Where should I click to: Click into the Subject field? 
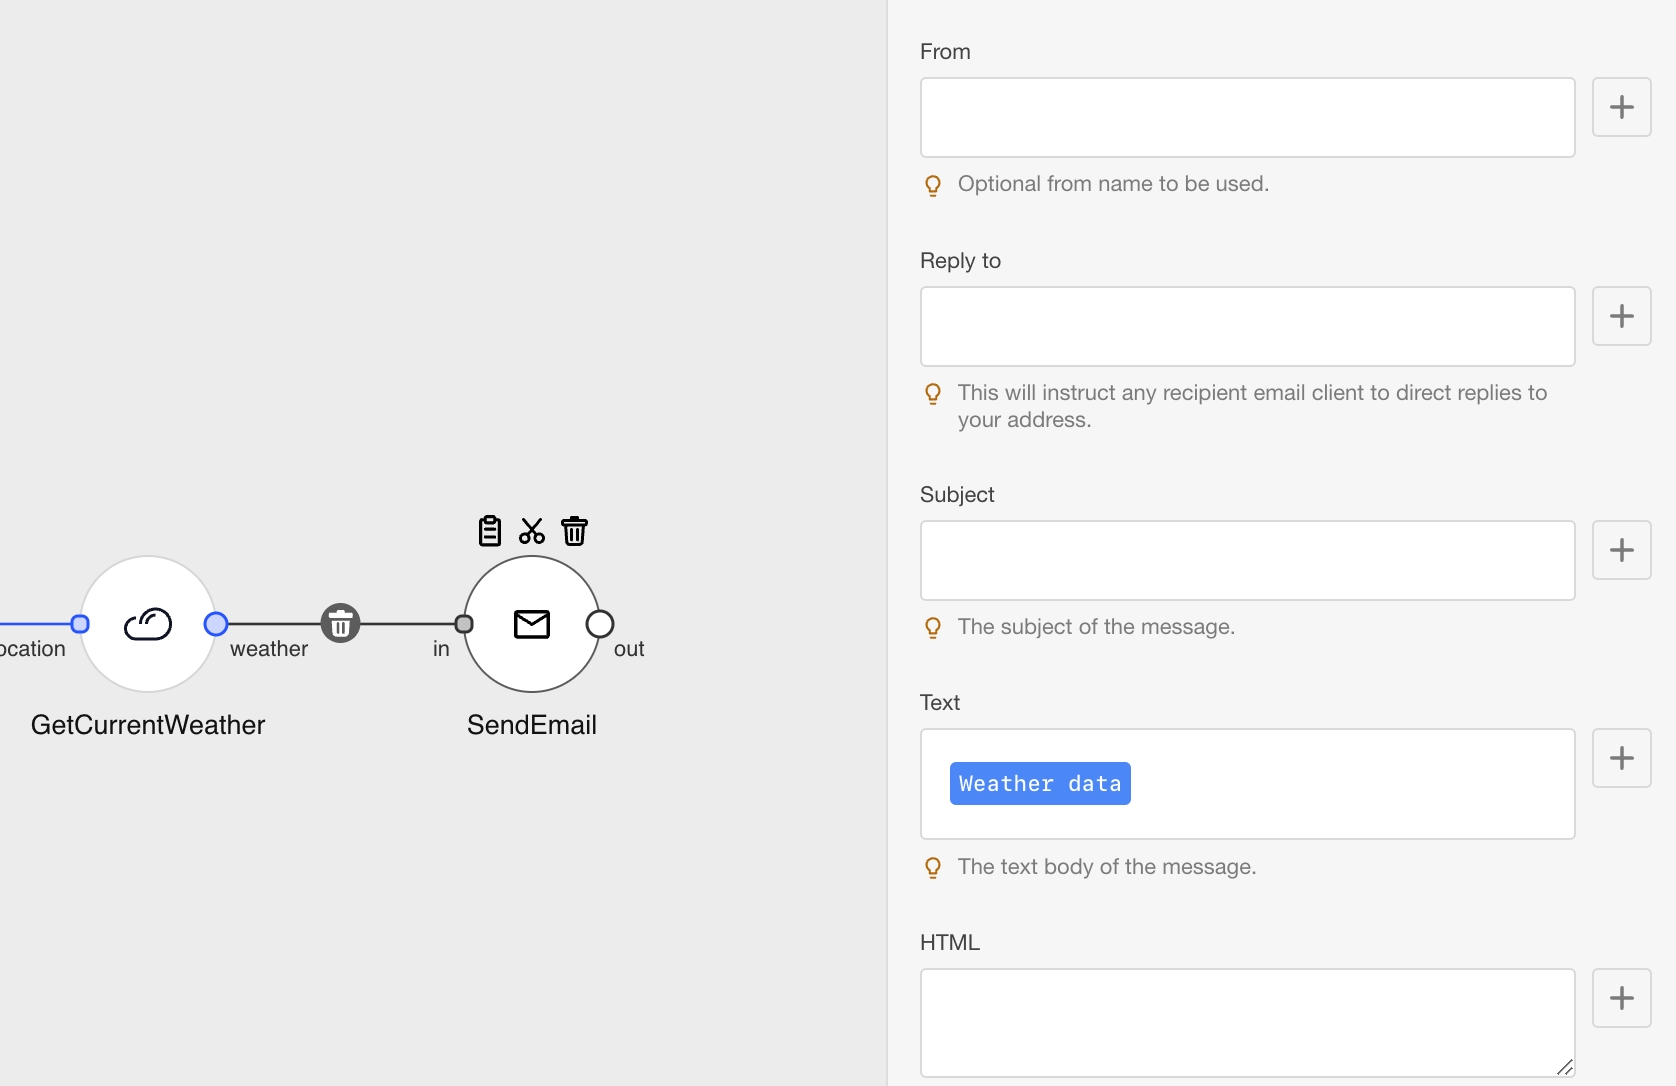1247,561
